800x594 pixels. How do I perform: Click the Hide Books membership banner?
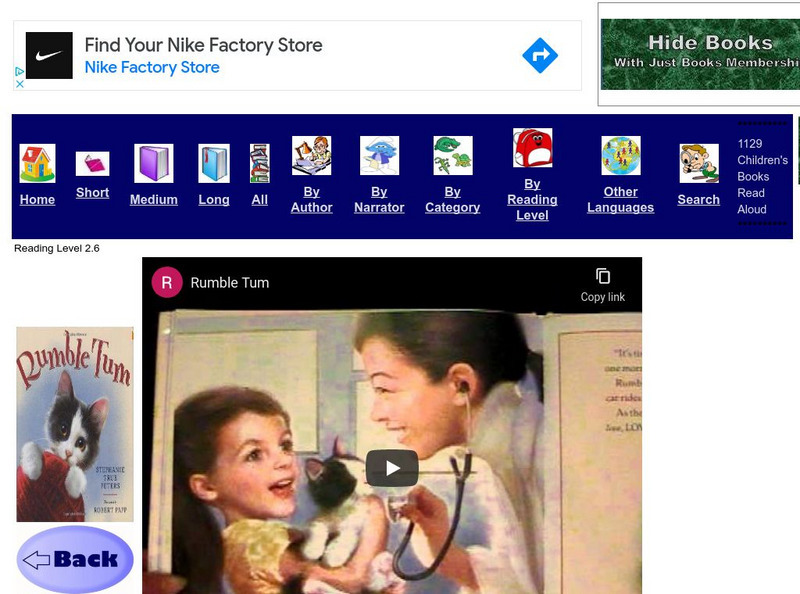[700, 54]
